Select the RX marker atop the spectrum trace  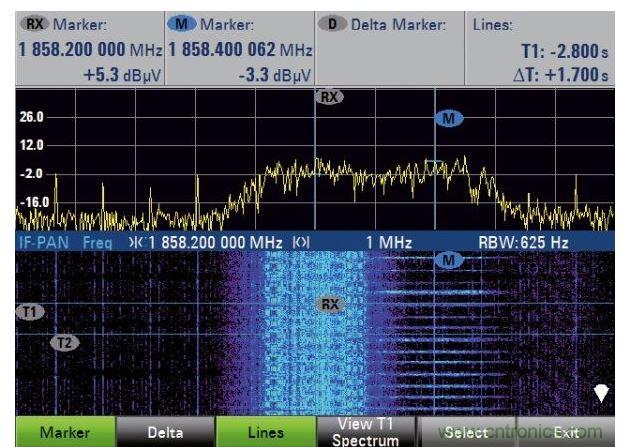[x=328, y=97]
